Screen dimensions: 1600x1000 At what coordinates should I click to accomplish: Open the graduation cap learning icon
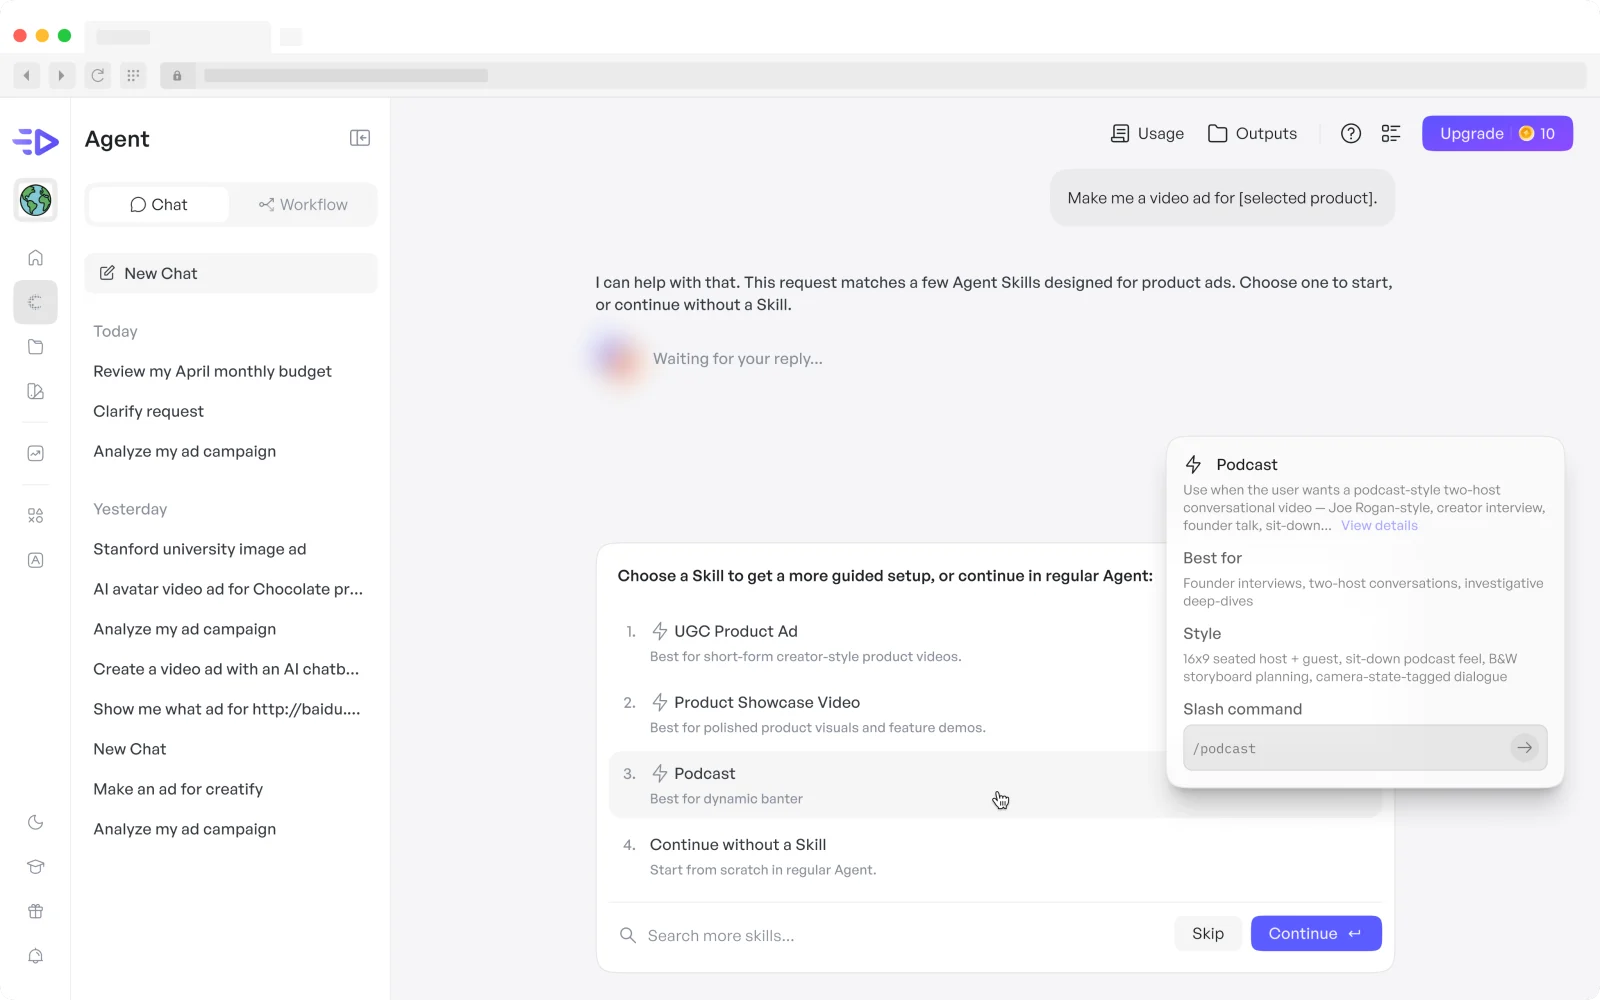(36, 867)
